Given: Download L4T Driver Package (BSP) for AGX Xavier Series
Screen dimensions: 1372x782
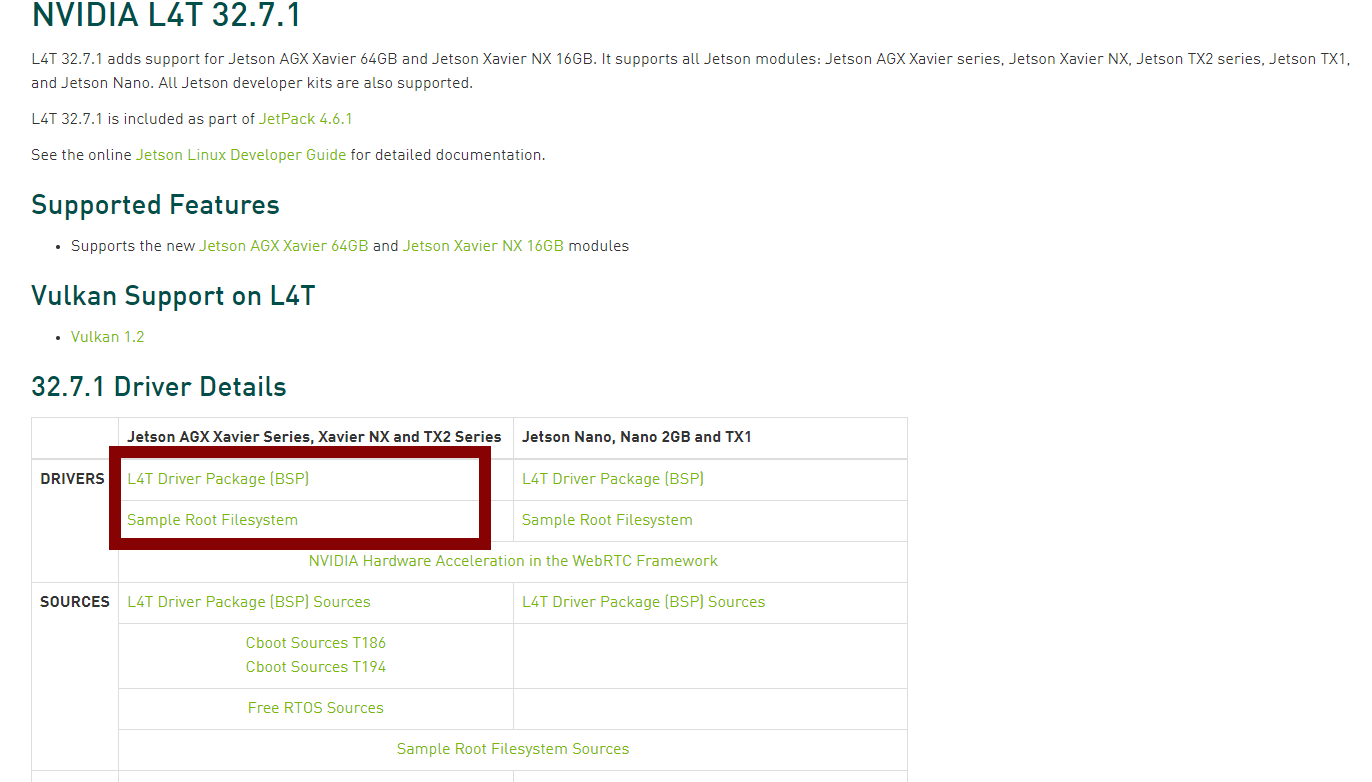Looking at the screenshot, I should pyautogui.click(x=218, y=479).
